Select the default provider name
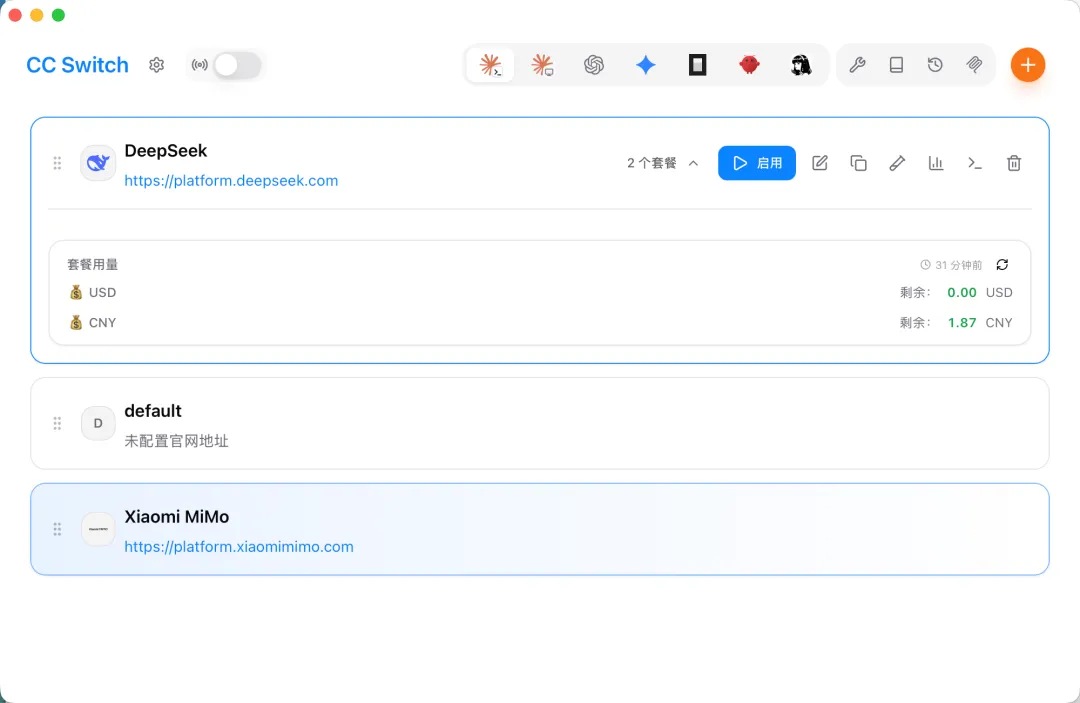1080x703 pixels. pyautogui.click(x=153, y=411)
